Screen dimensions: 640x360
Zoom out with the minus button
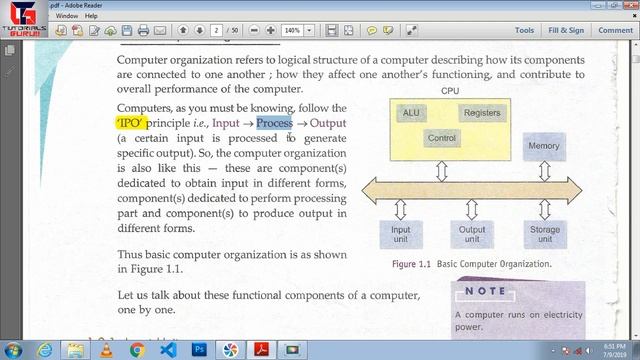tap(254, 30)
